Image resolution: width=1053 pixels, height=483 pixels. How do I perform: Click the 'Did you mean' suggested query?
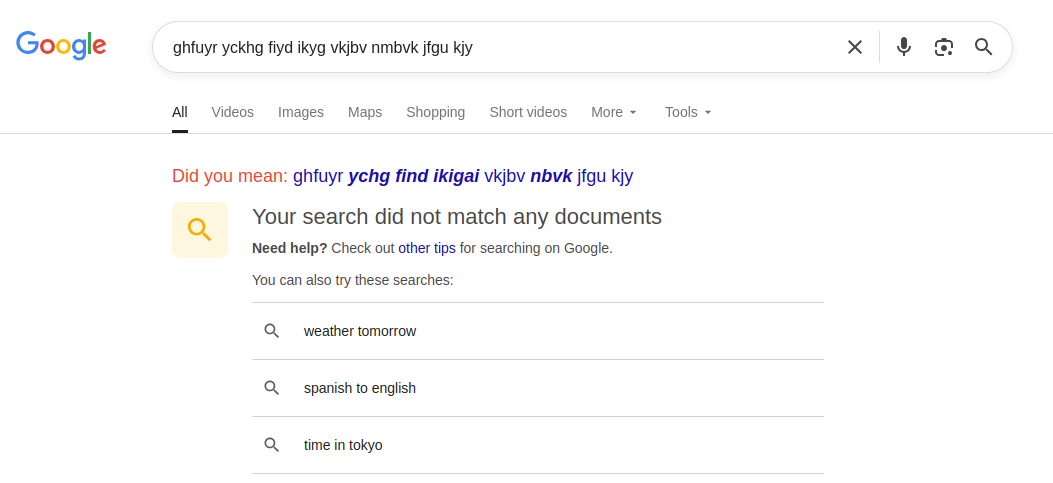(x=463, y=176)
